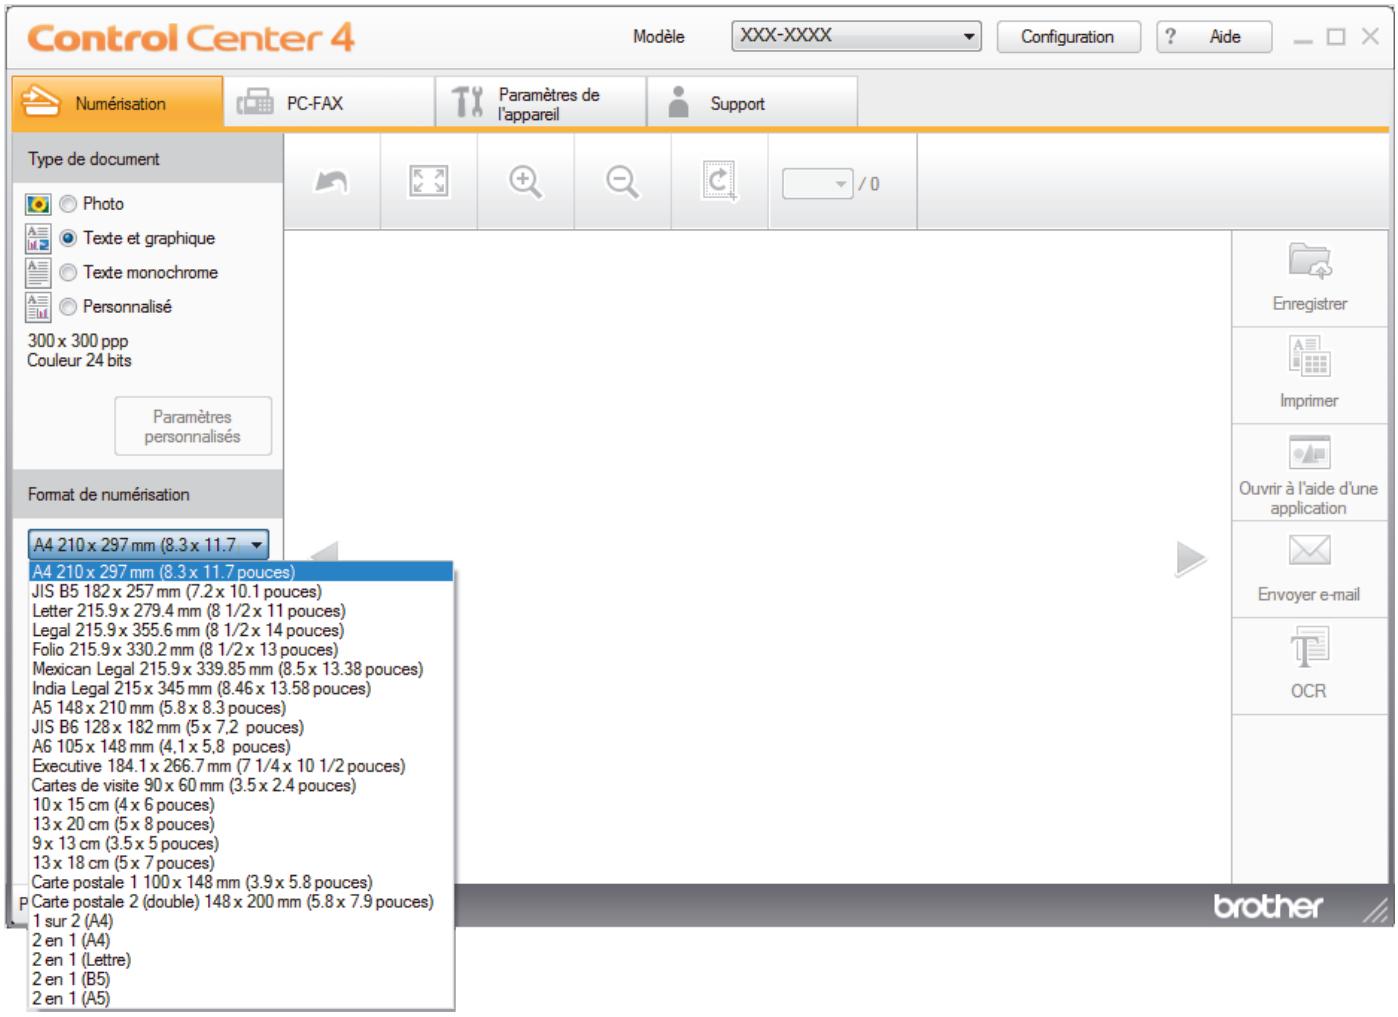Choose JIS B5 182 x 257 mm
The width and height of the screenshot is (1398, 1017).
[x=241, y=591]
